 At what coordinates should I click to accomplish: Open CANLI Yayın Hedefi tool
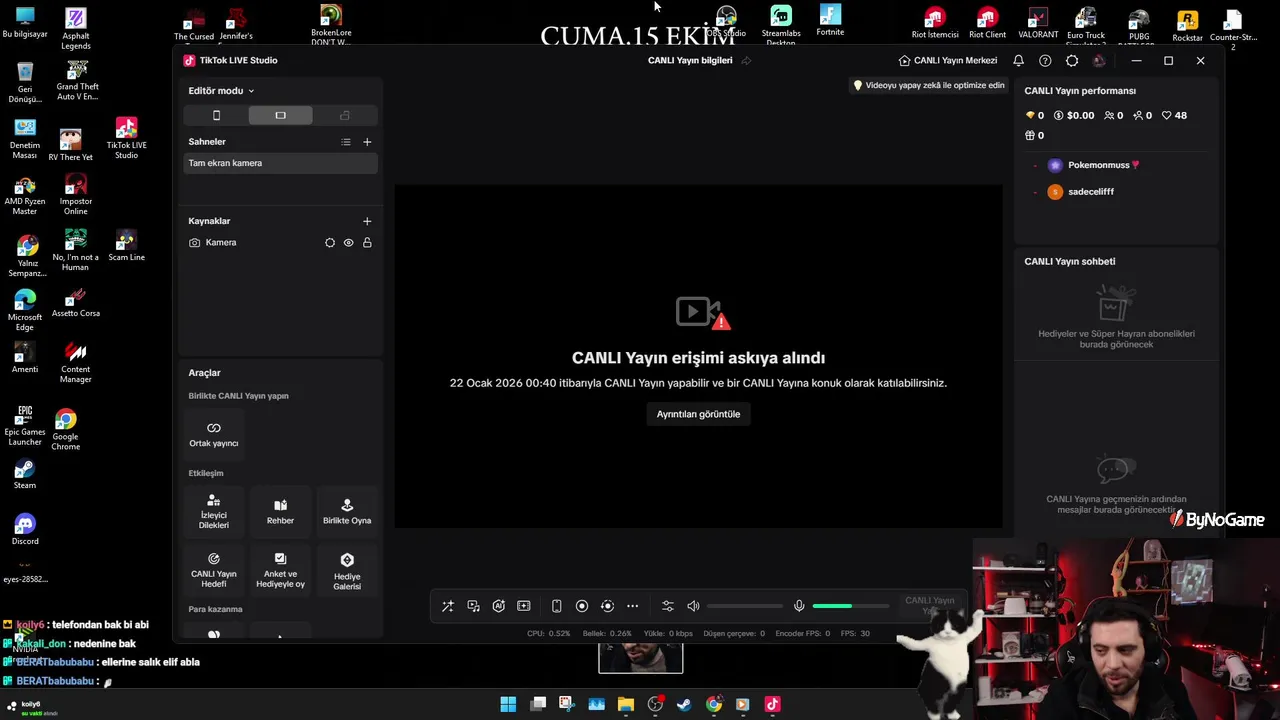click(214, 570)
